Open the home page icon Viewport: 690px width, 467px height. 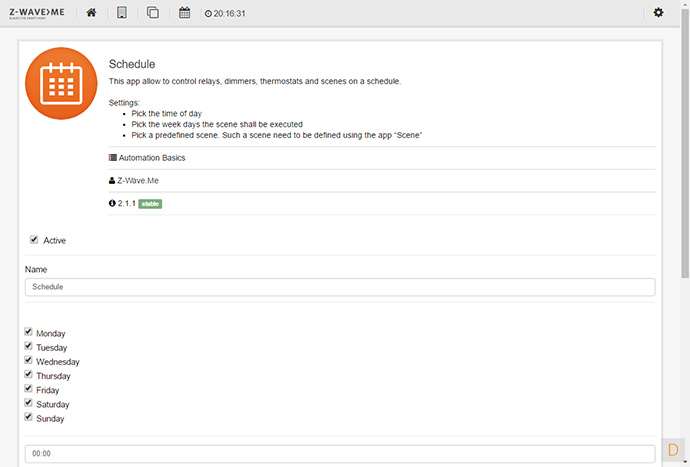(91, 13)
